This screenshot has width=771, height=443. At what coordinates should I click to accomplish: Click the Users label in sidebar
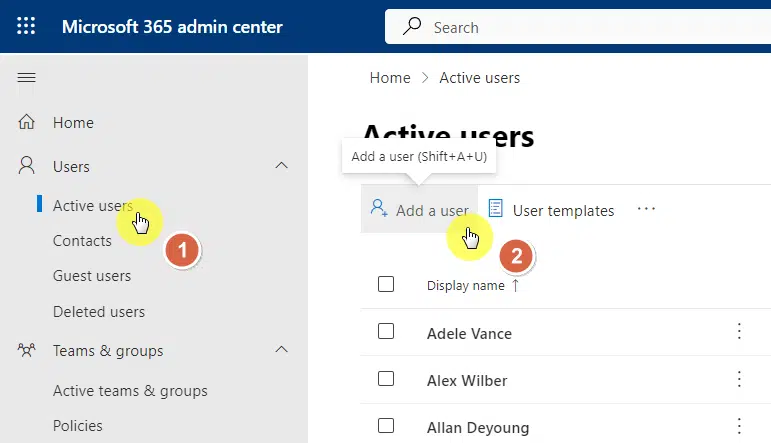71,167
